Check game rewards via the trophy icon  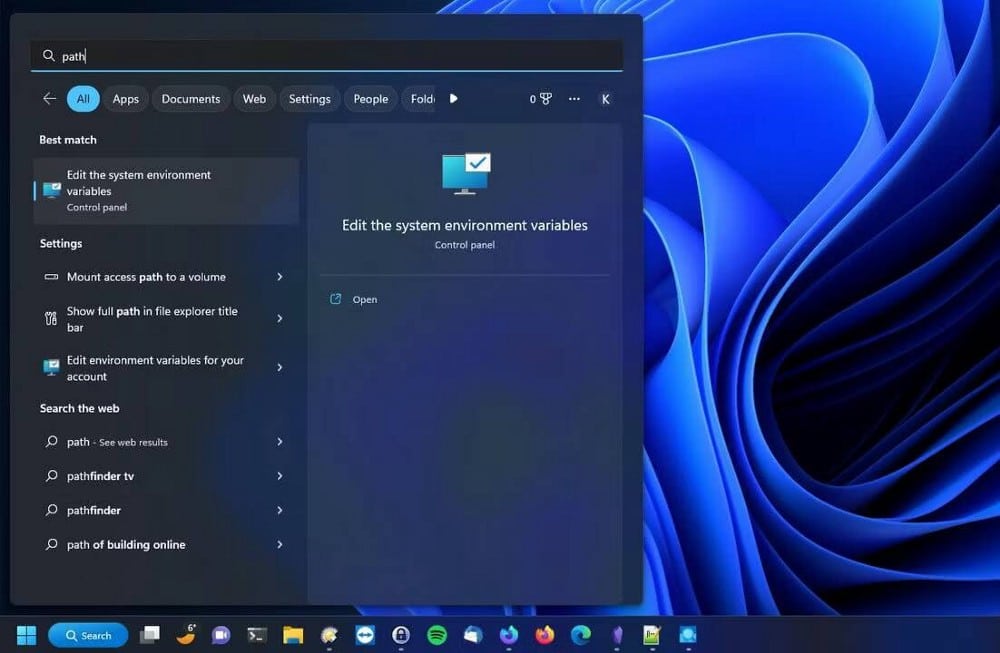540,99
